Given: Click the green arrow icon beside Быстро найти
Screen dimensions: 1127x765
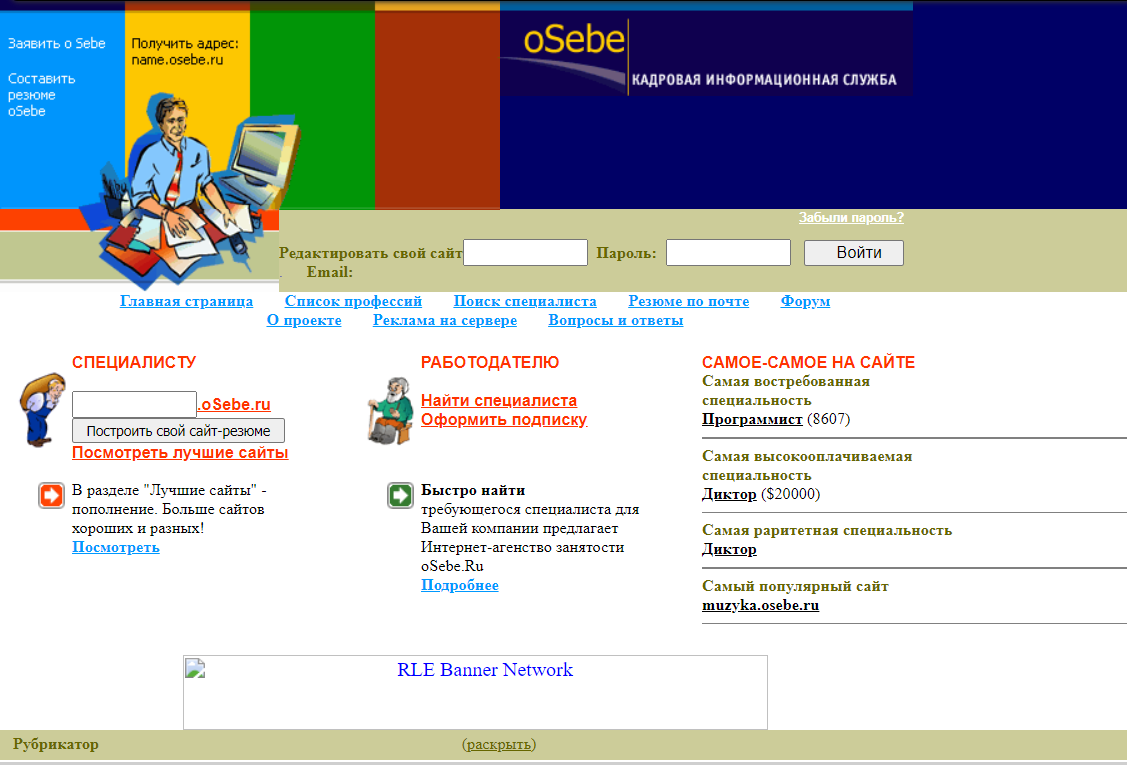Looking at the screenshot, I should pyautogui.click(x=400, y=495).
